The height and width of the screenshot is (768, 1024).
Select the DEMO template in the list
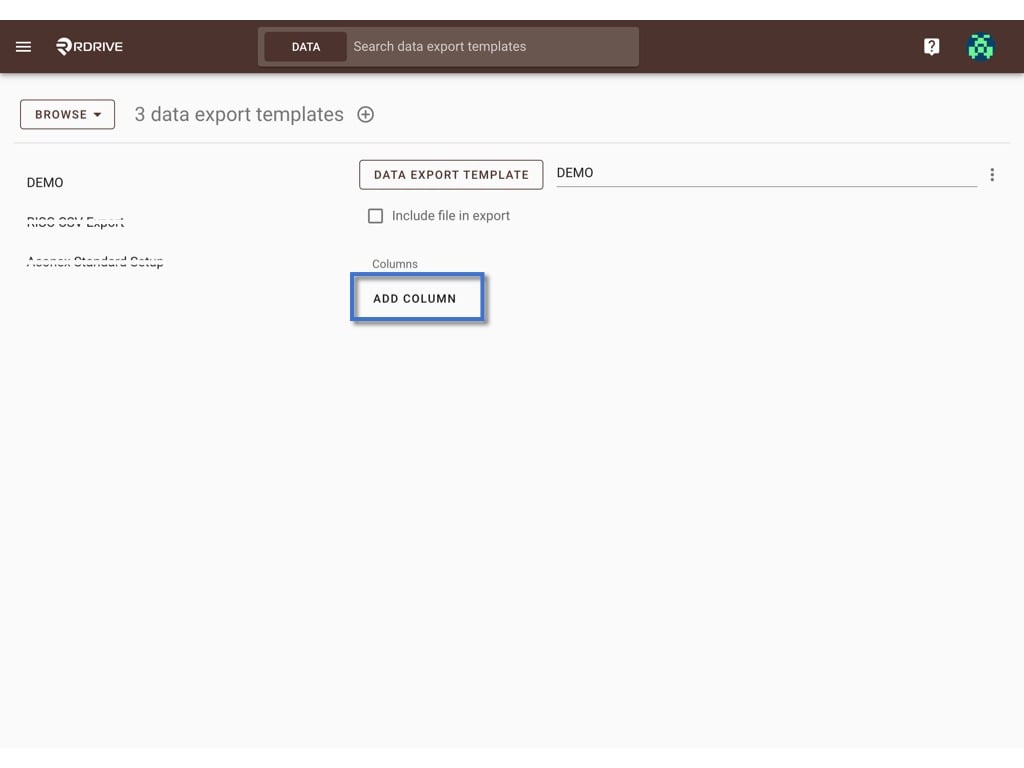click(45, 182)
